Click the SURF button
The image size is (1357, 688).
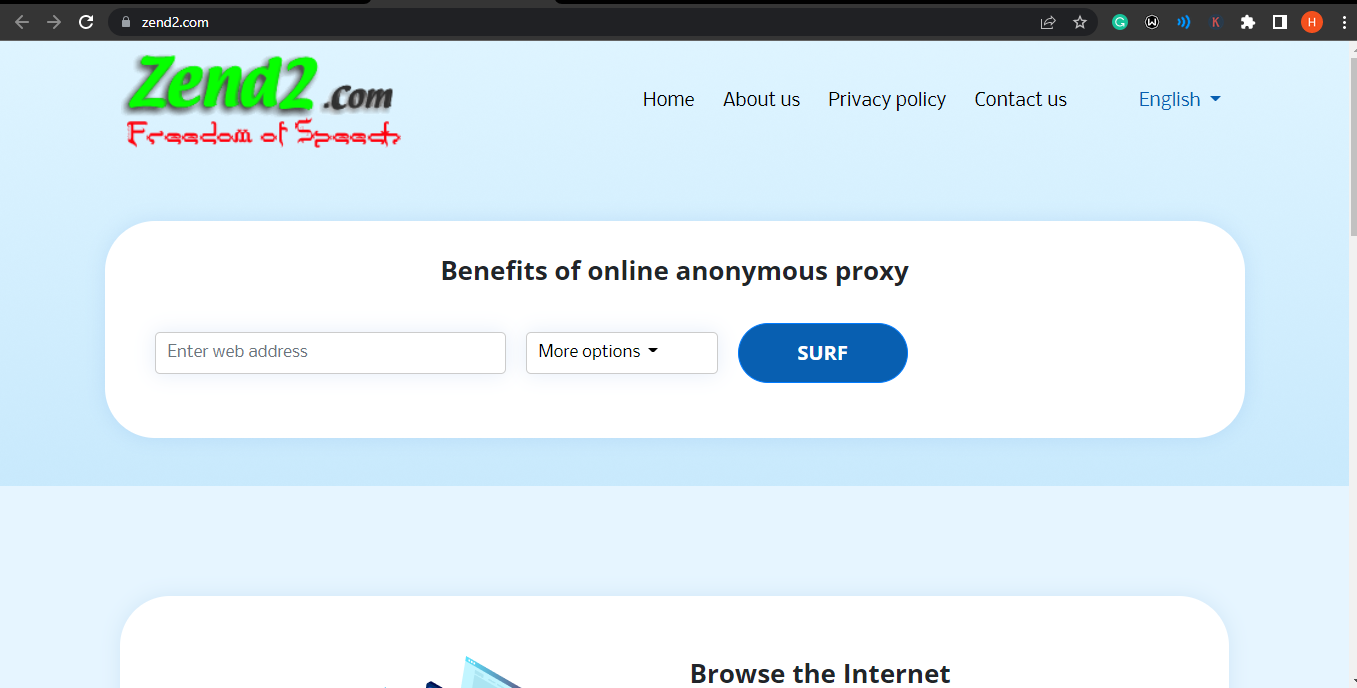[x=823, y=353]
